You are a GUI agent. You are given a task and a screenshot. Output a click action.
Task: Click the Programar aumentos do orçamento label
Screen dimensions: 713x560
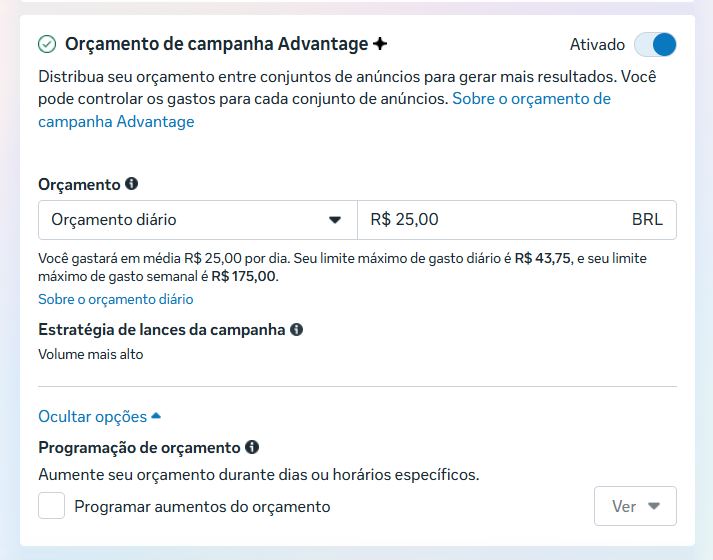tap(202, 506)
